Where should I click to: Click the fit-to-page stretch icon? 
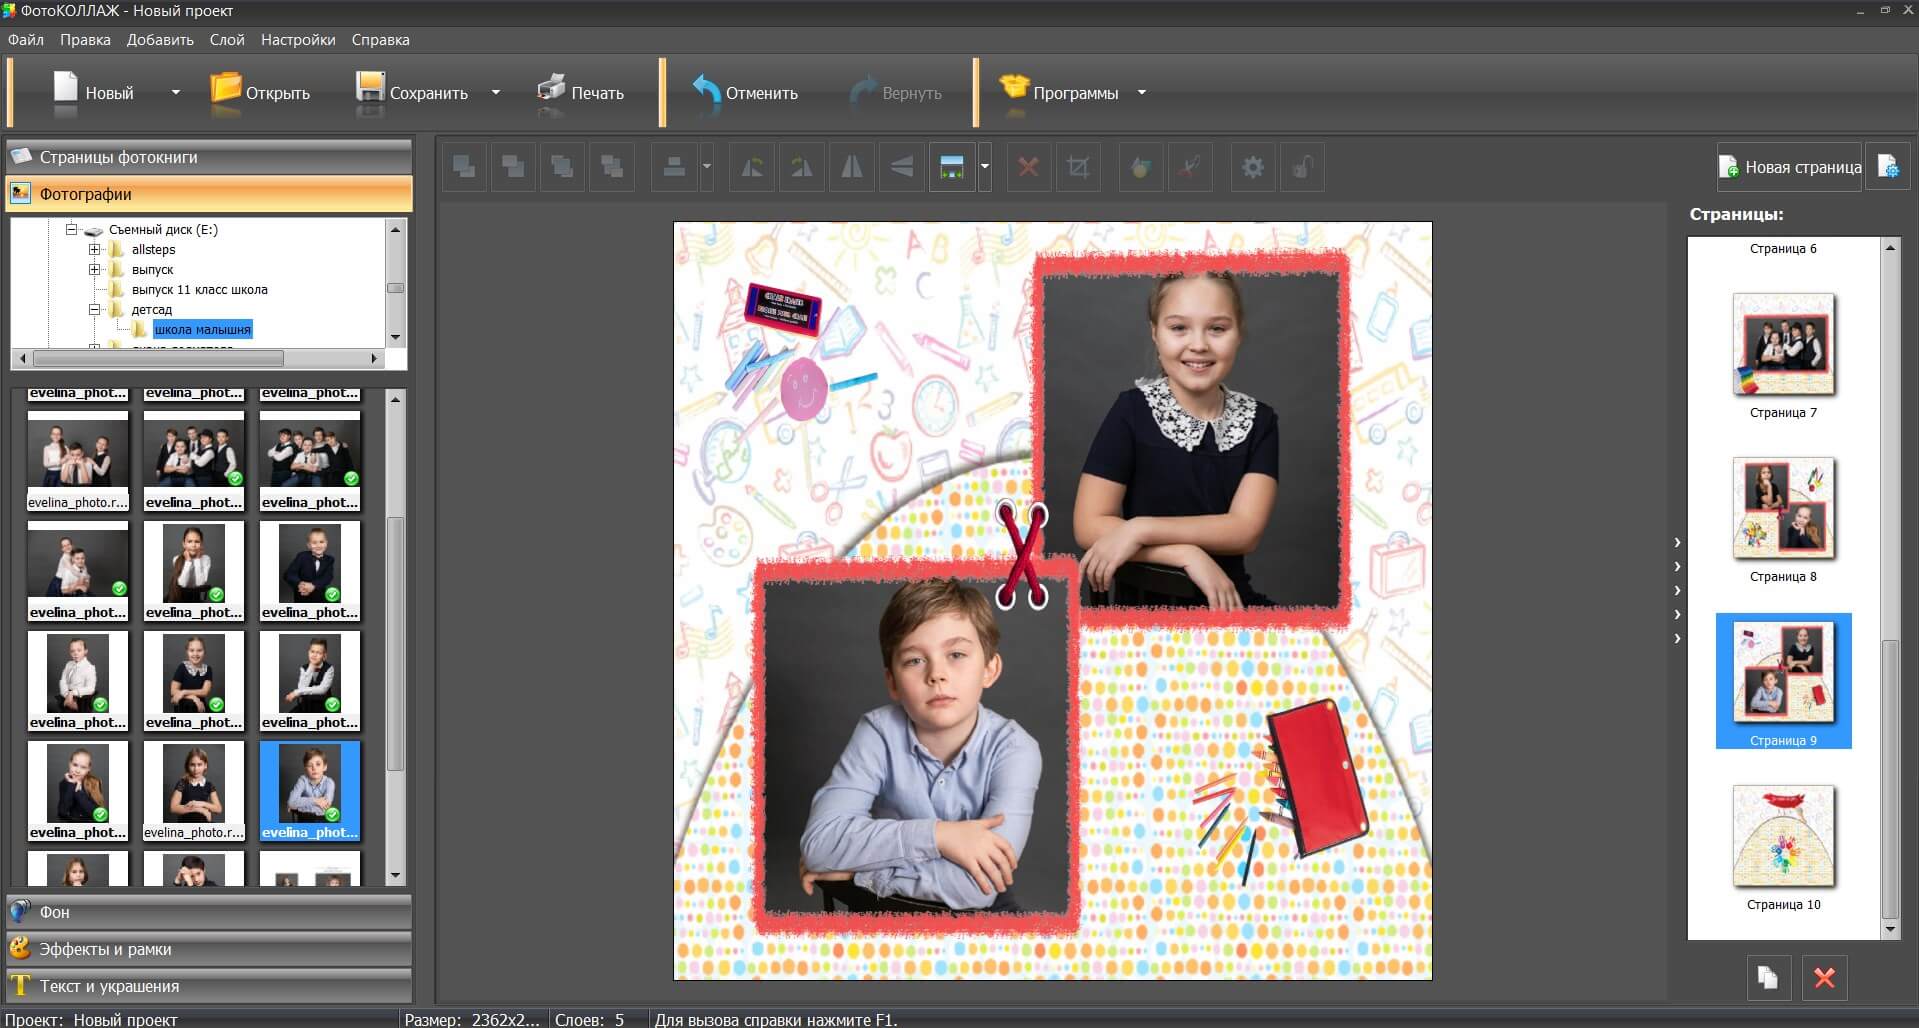click(951, 167)
